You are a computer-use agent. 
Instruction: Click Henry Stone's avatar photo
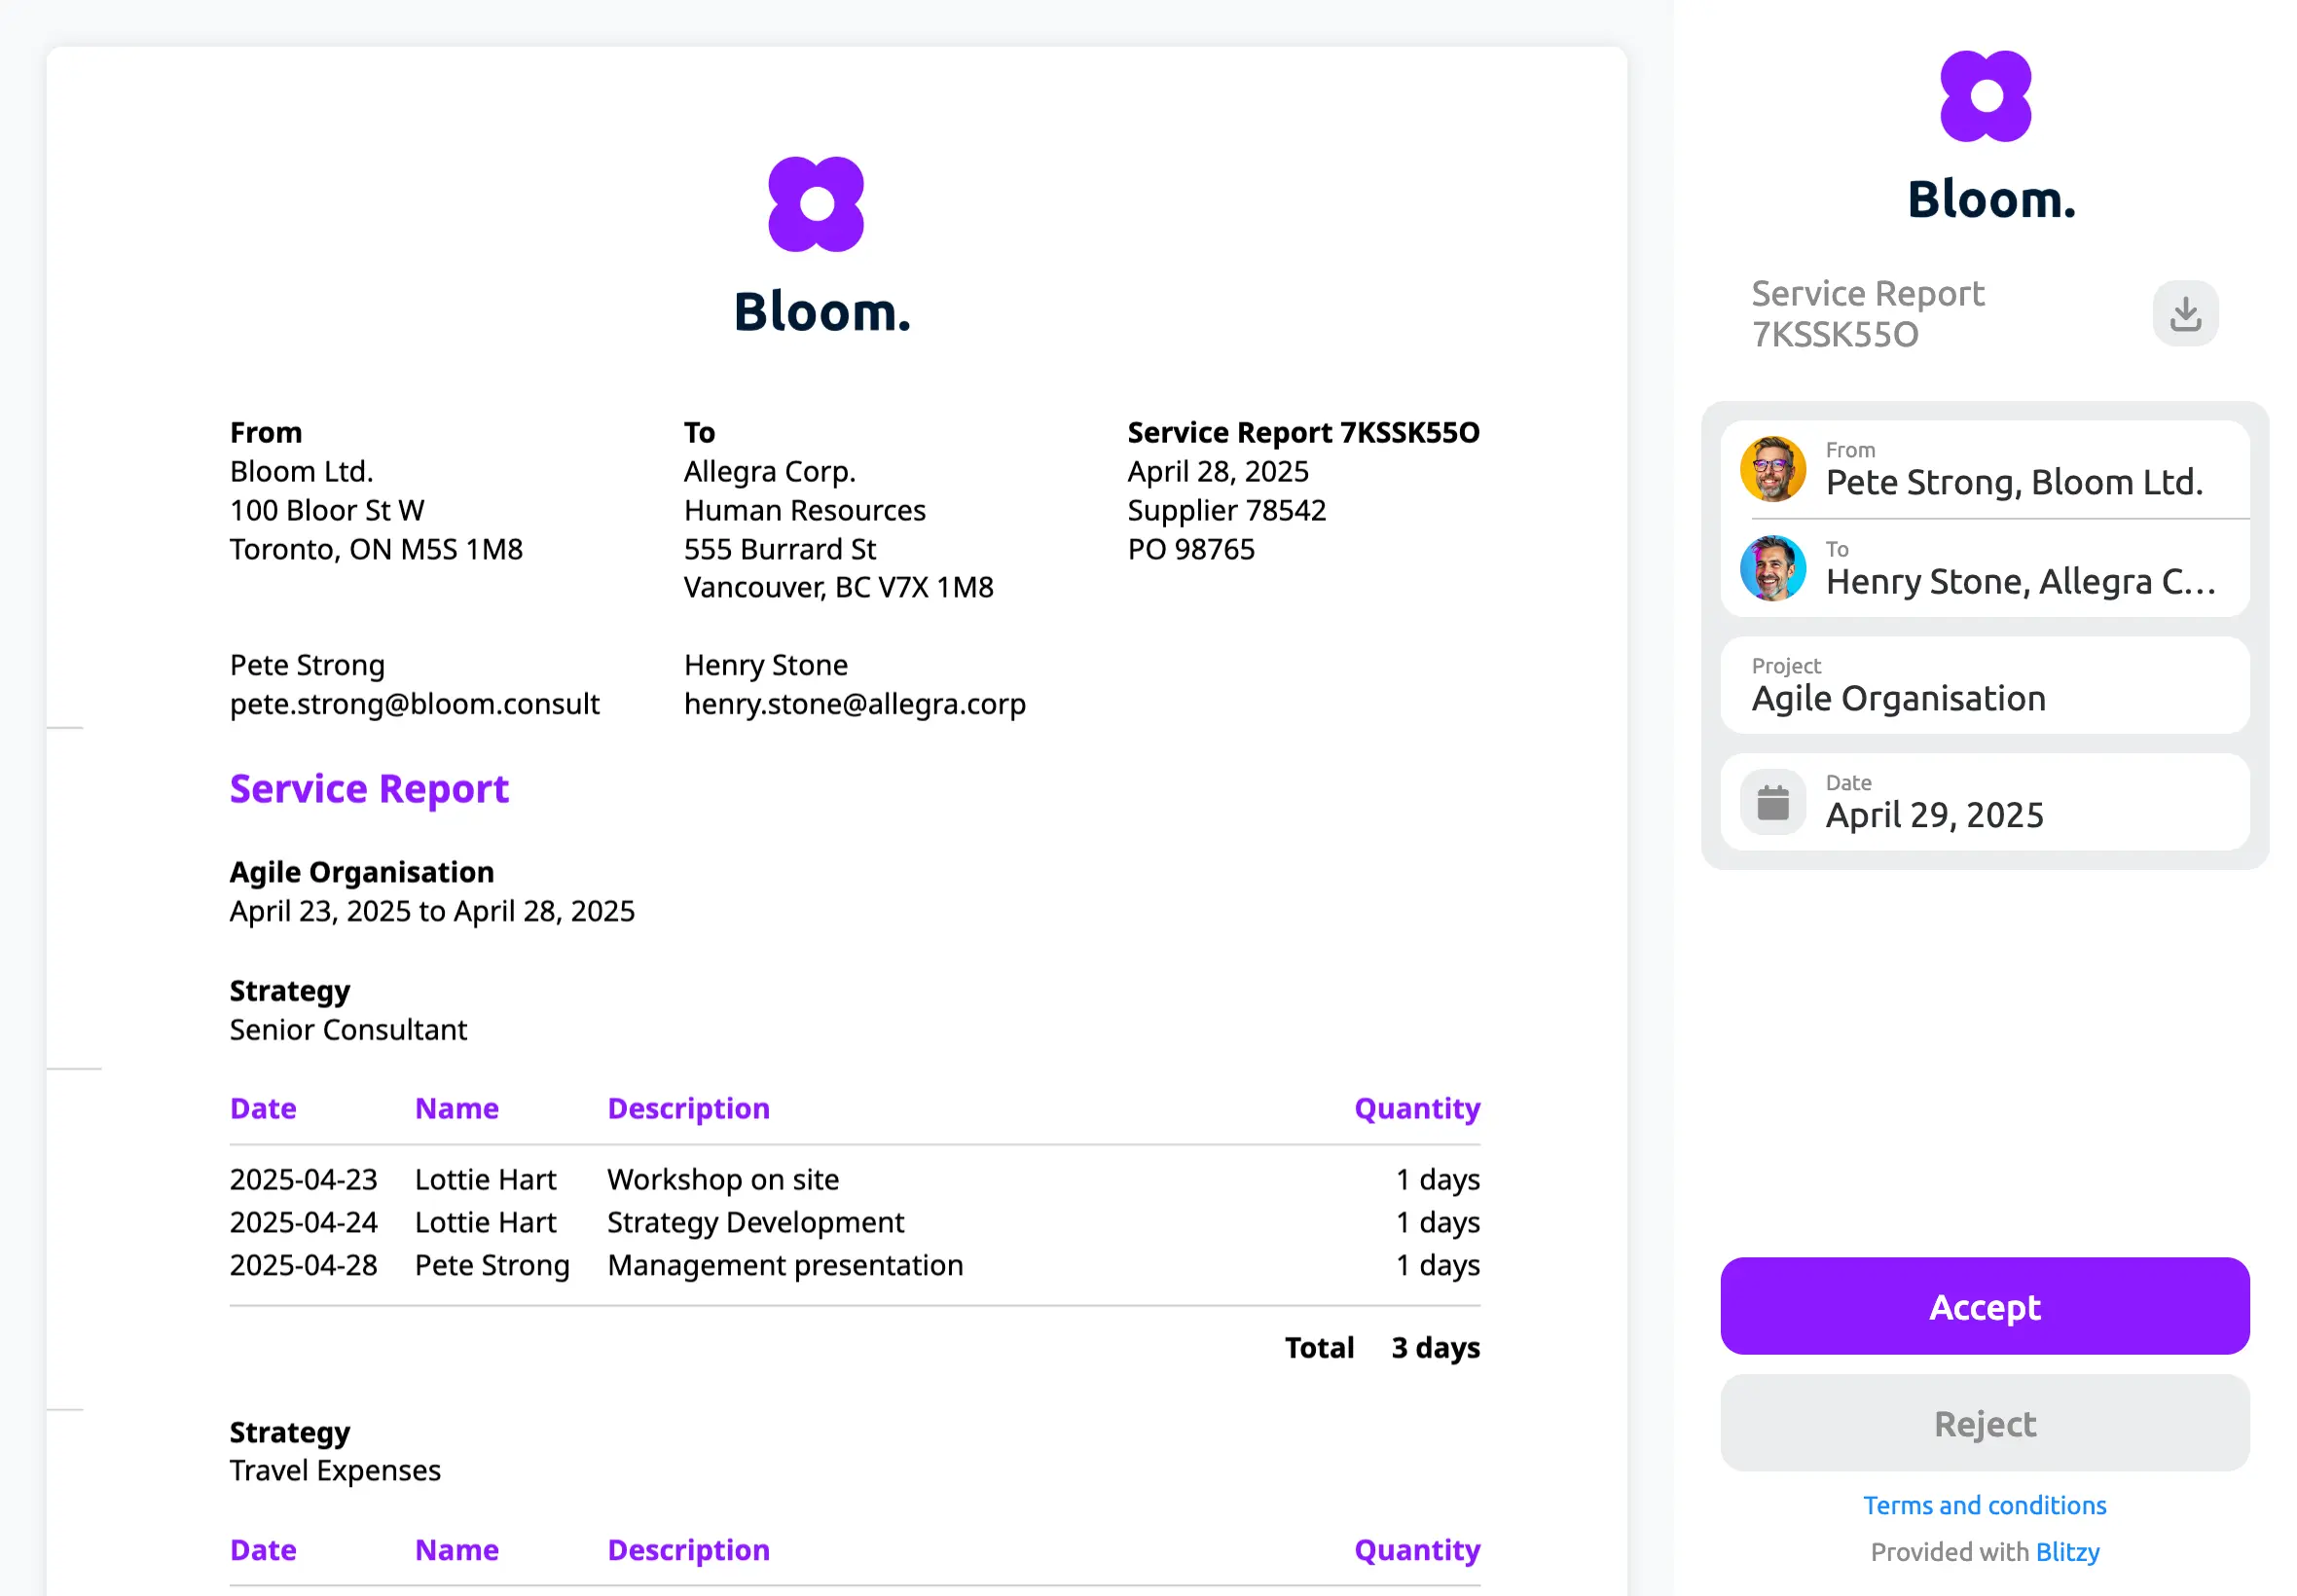coord(1772,568)
